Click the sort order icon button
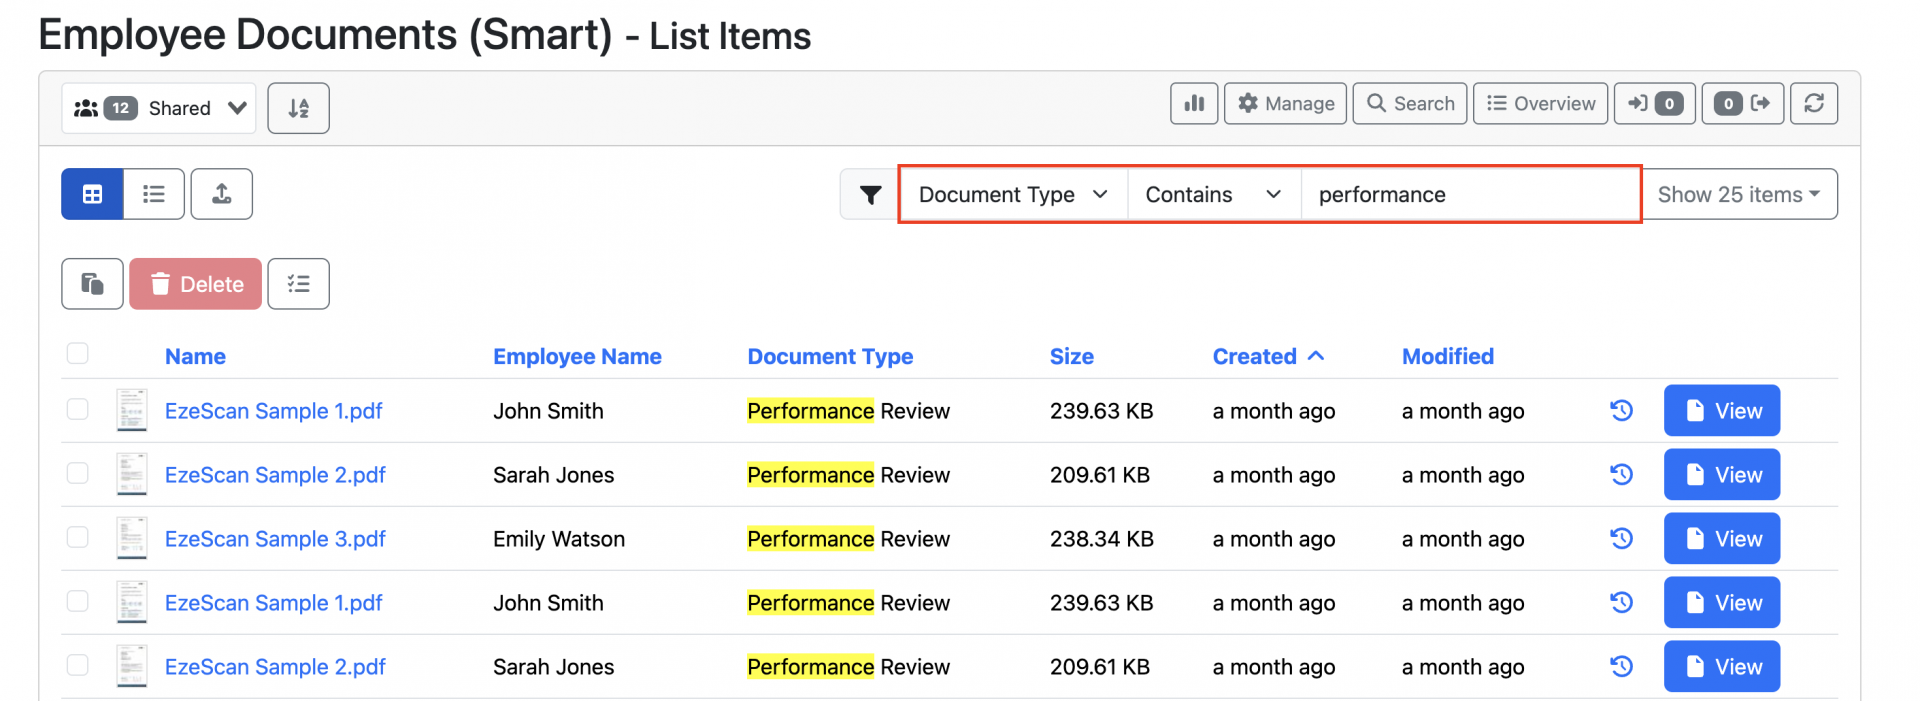This screenshot has width=1920, height=701. pos(298,108)
